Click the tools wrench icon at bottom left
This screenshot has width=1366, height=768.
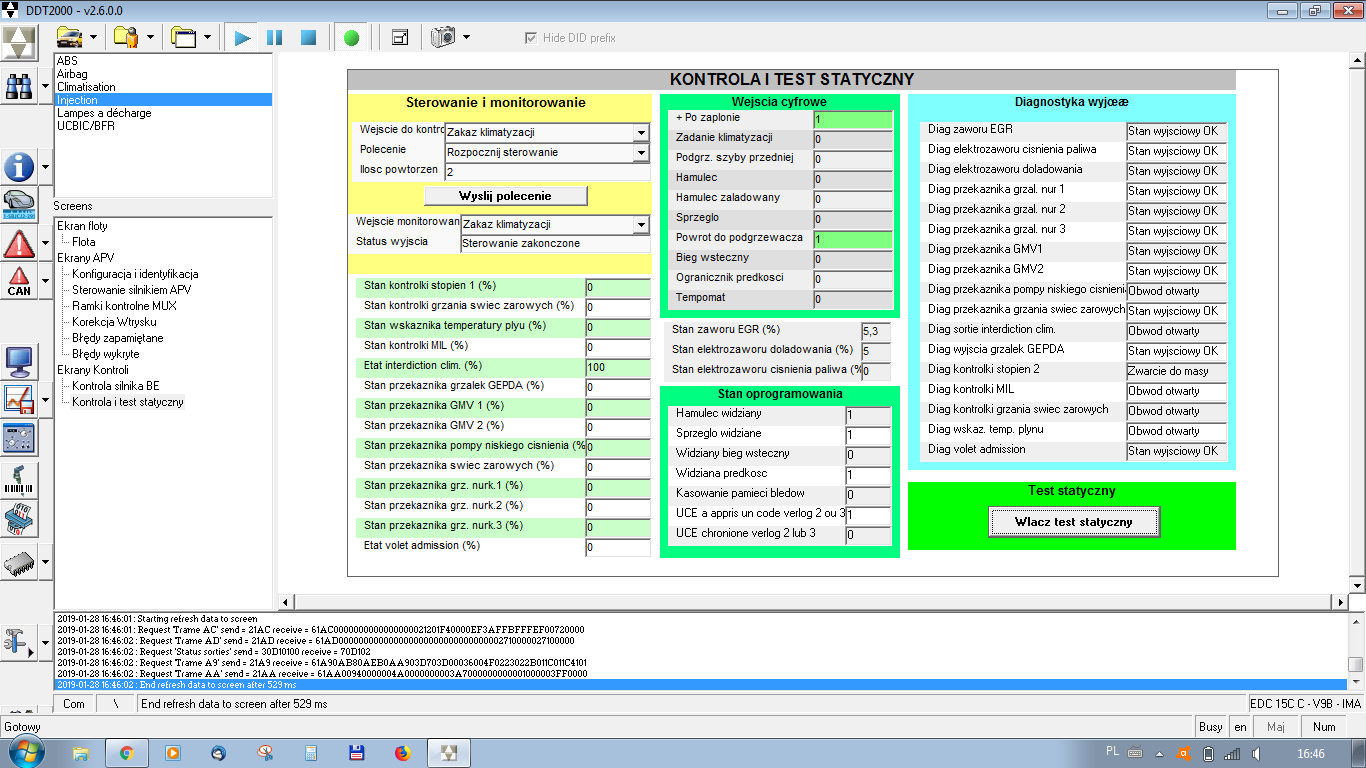pos(19,641)
